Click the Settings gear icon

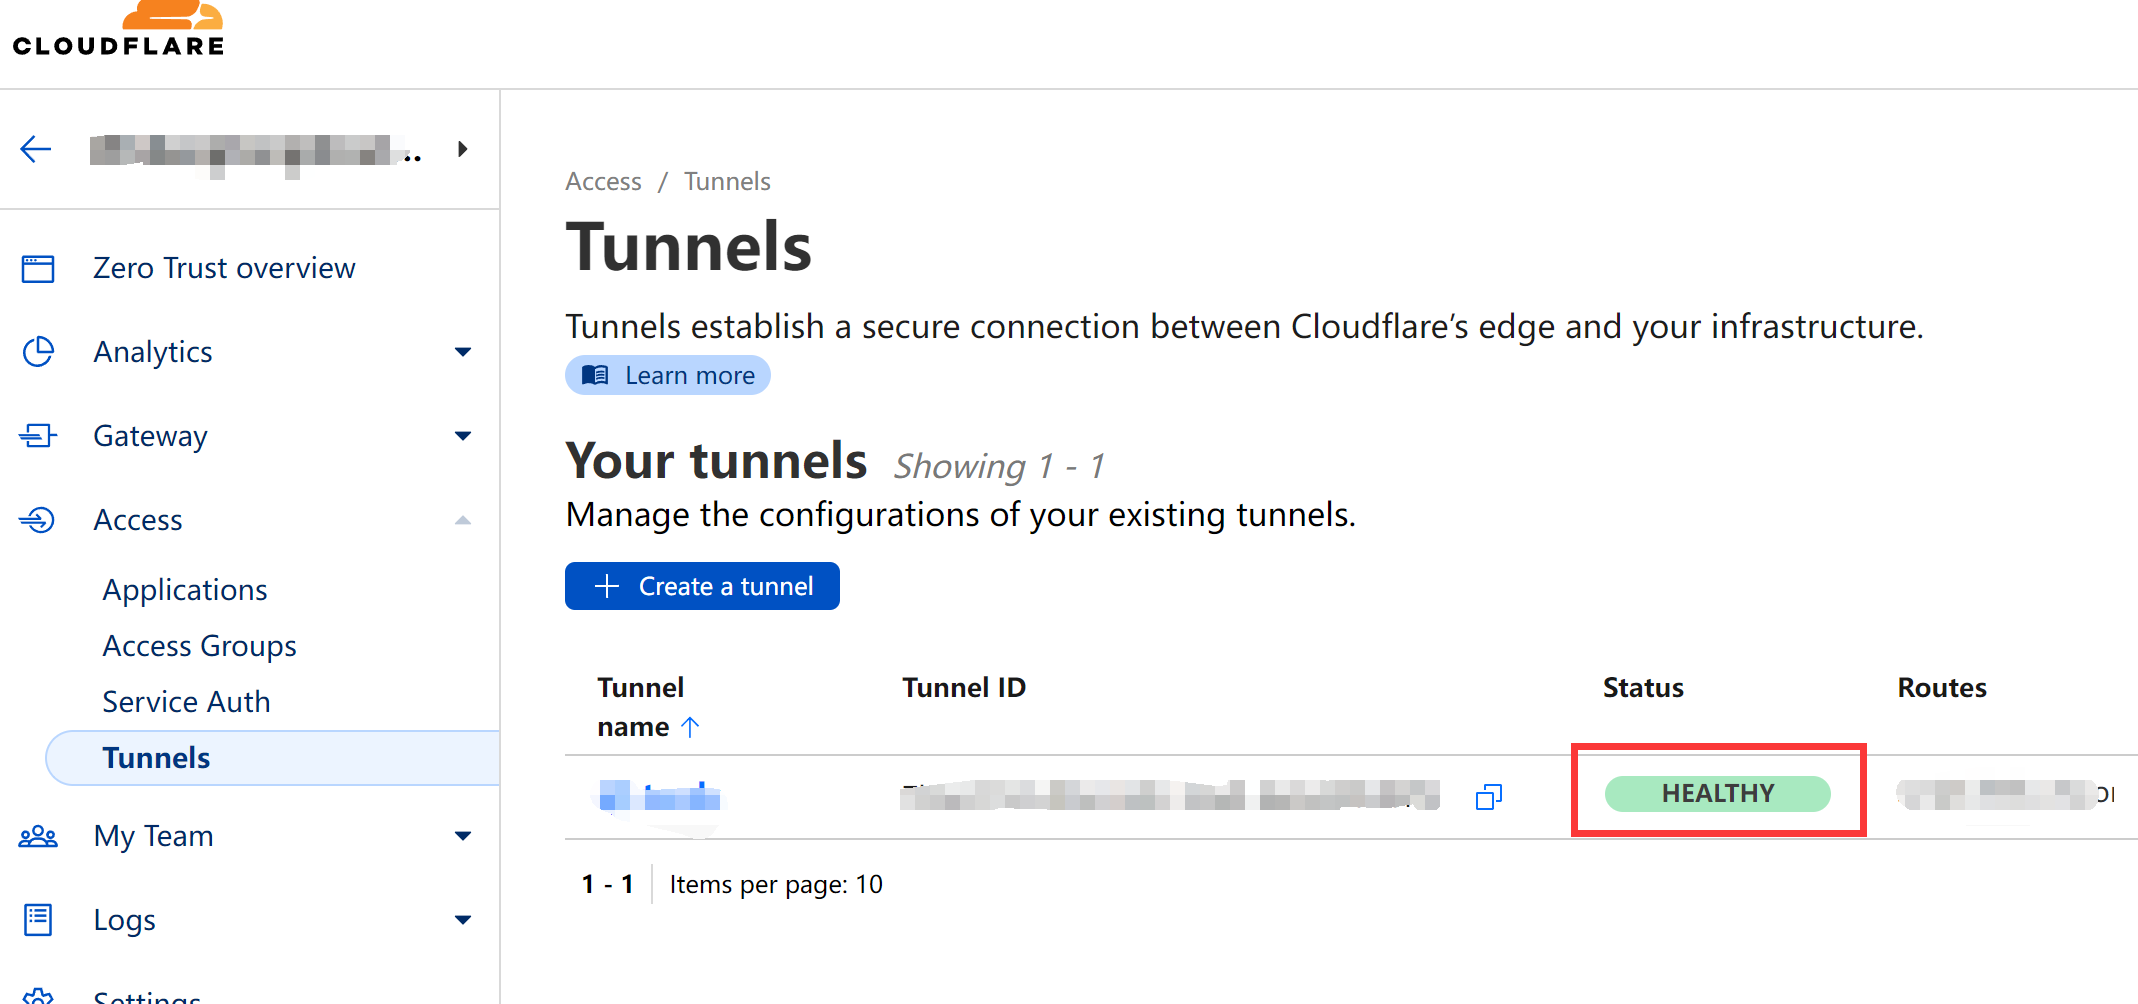pyautogui.click(x=38, y=996)
